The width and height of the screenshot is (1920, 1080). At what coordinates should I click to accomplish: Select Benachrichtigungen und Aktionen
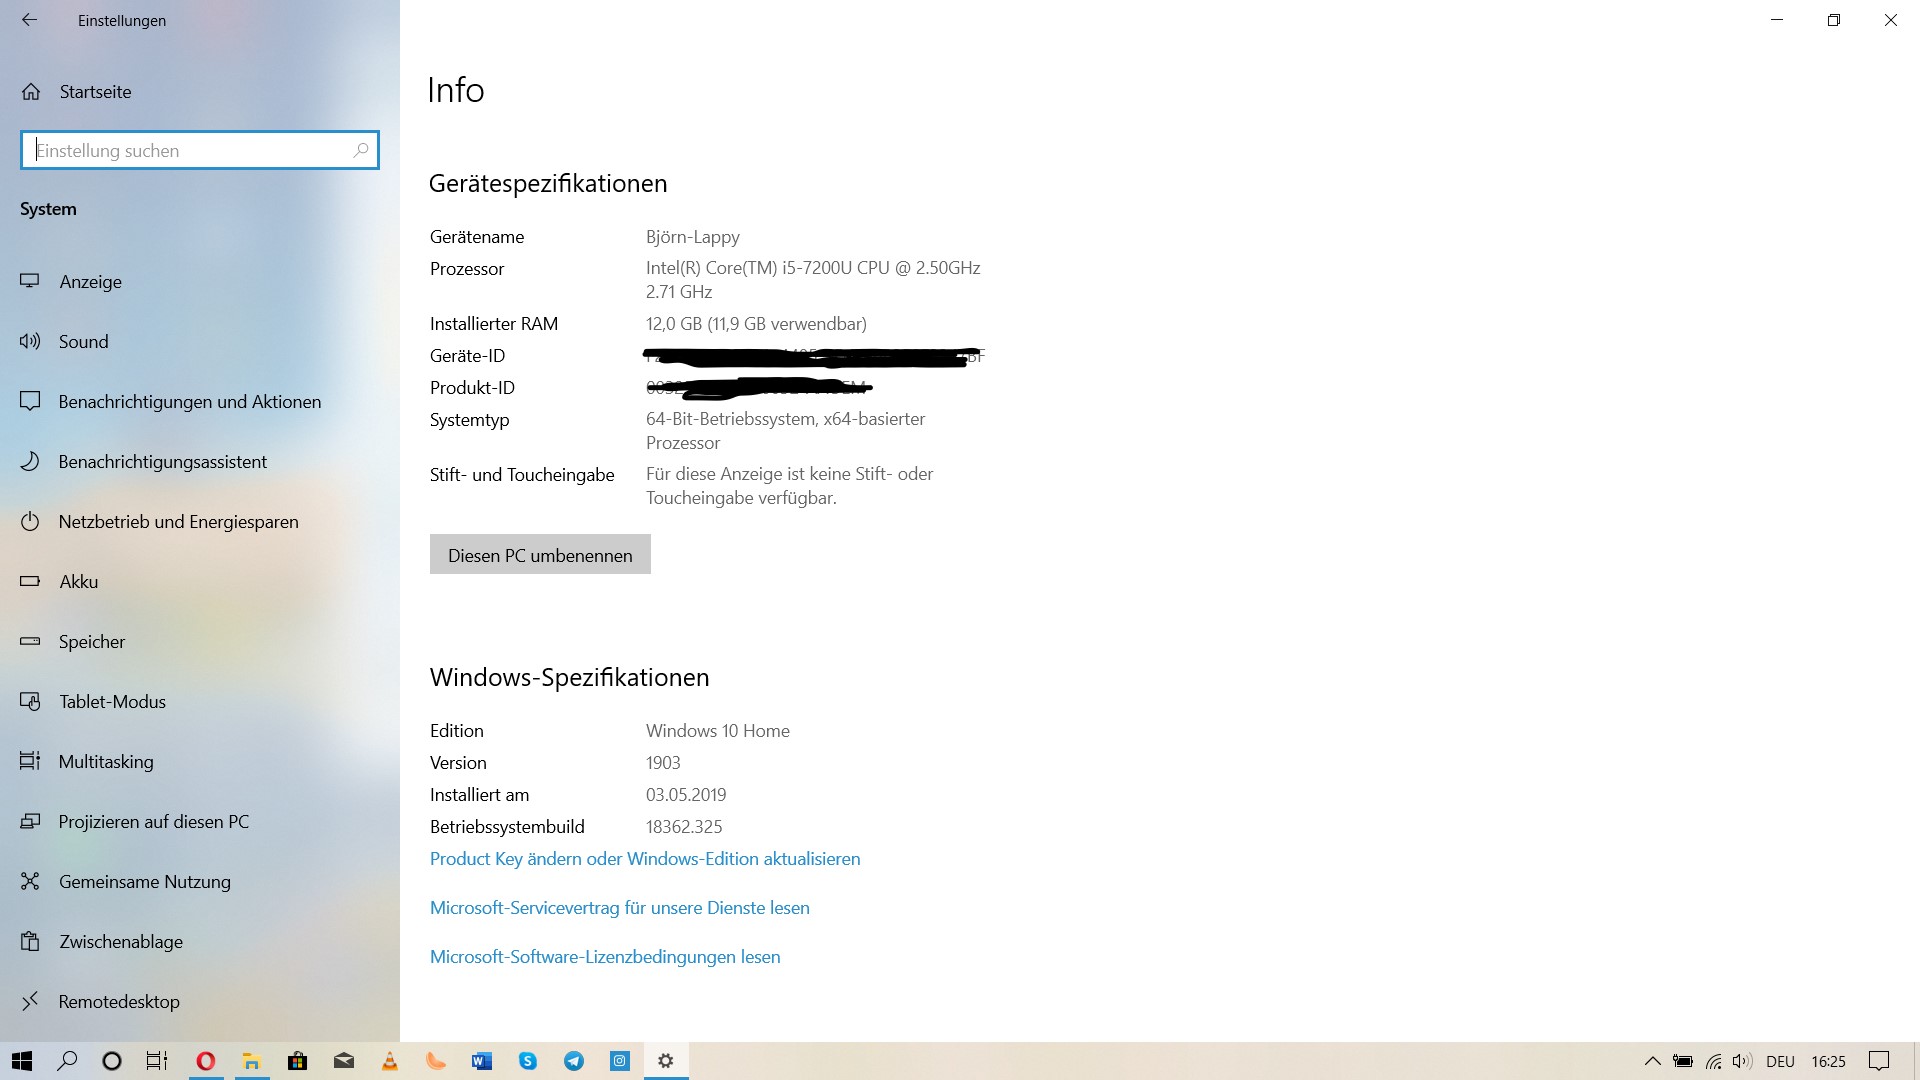189,402
